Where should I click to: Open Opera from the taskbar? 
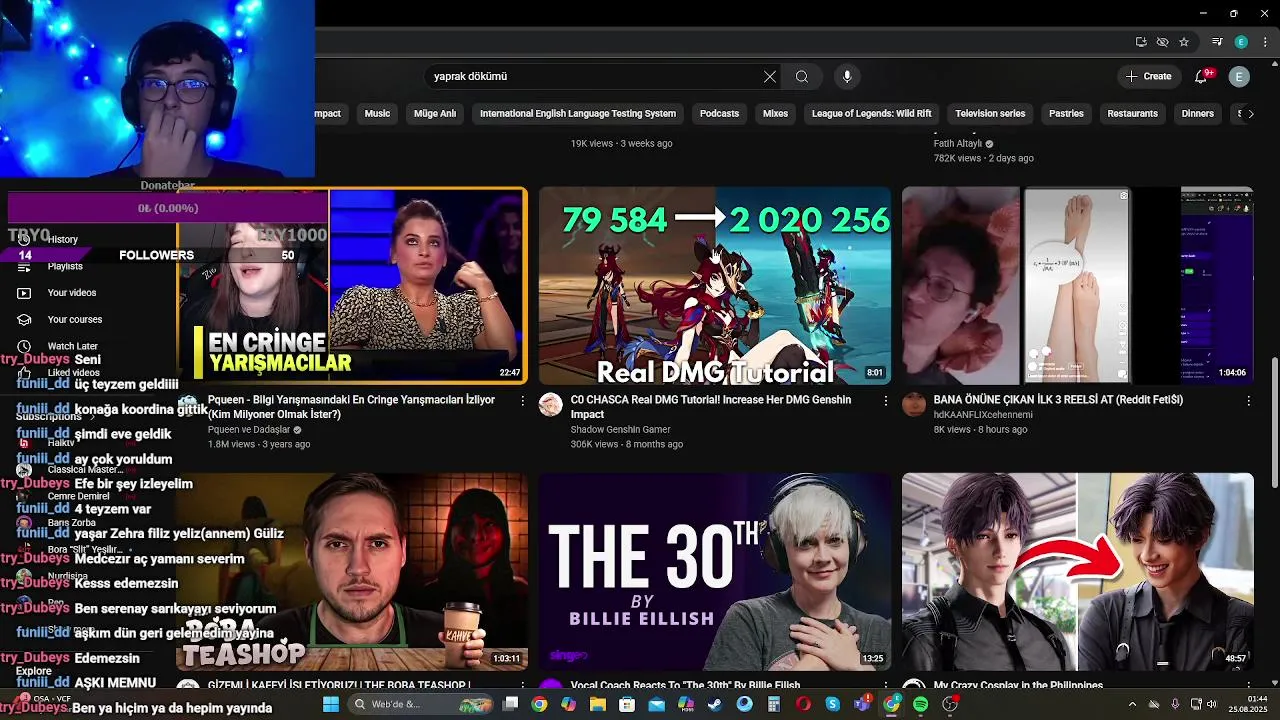(803, 704)
